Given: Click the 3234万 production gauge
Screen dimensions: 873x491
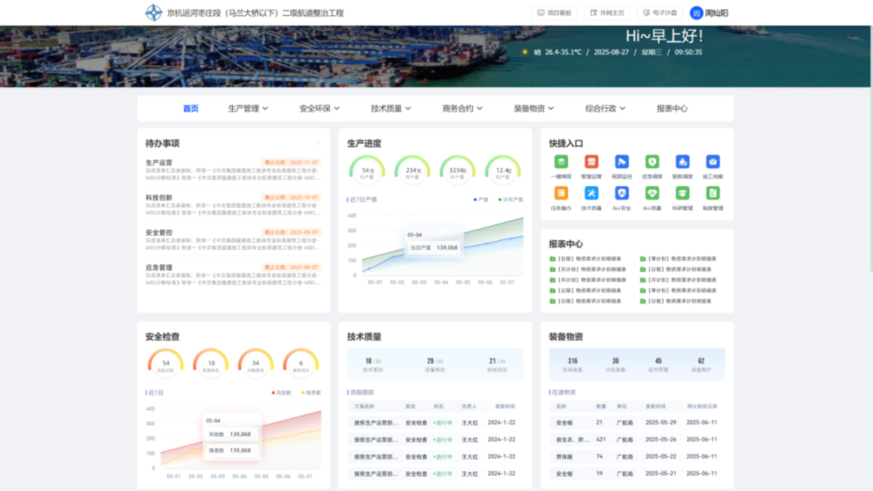Looking at the screenshot, I should pos(458,169).
